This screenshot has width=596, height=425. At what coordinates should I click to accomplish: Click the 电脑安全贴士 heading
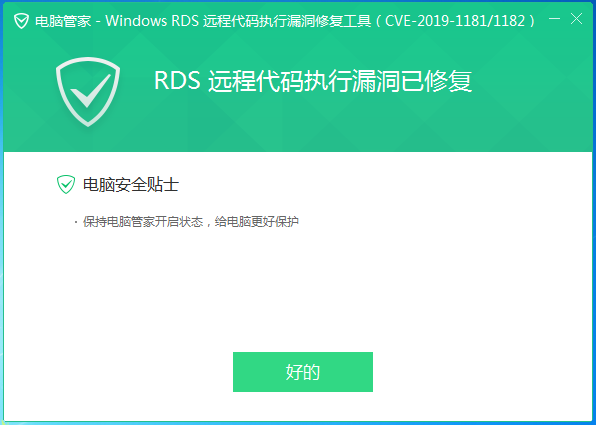click(x=131, y=185)
